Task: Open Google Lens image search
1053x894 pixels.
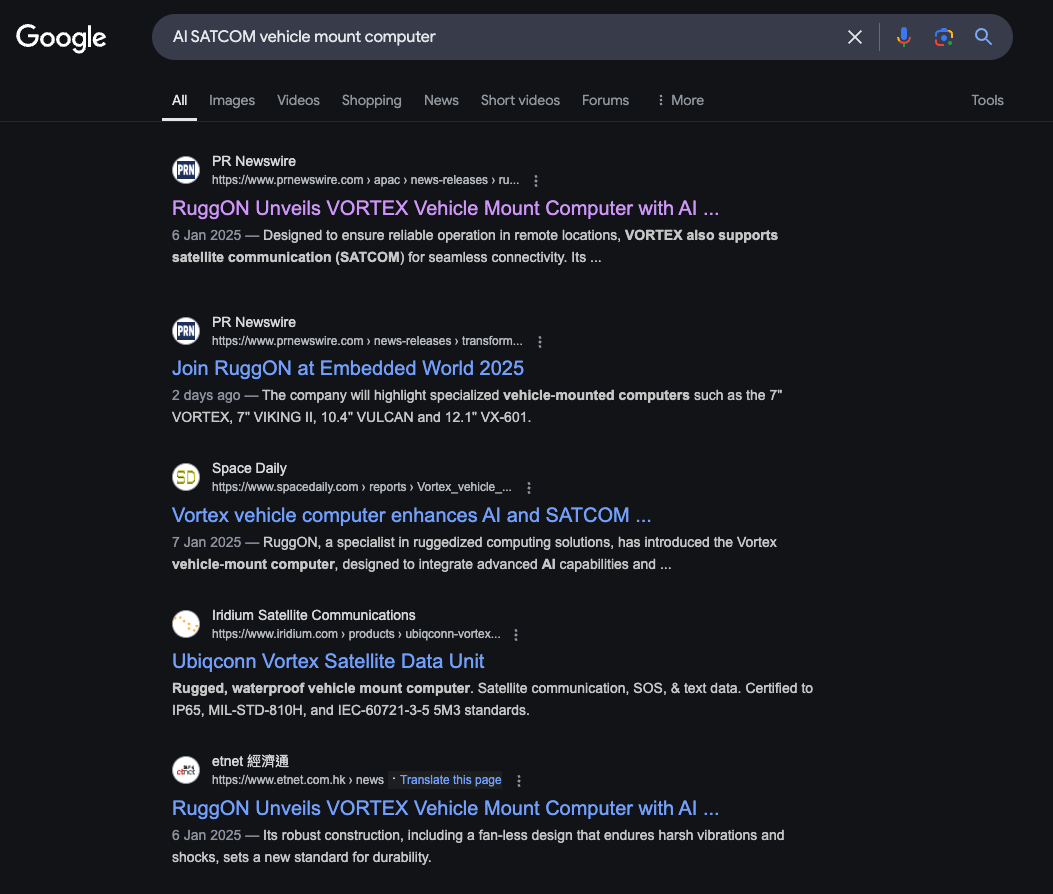Action: (943, 37)
